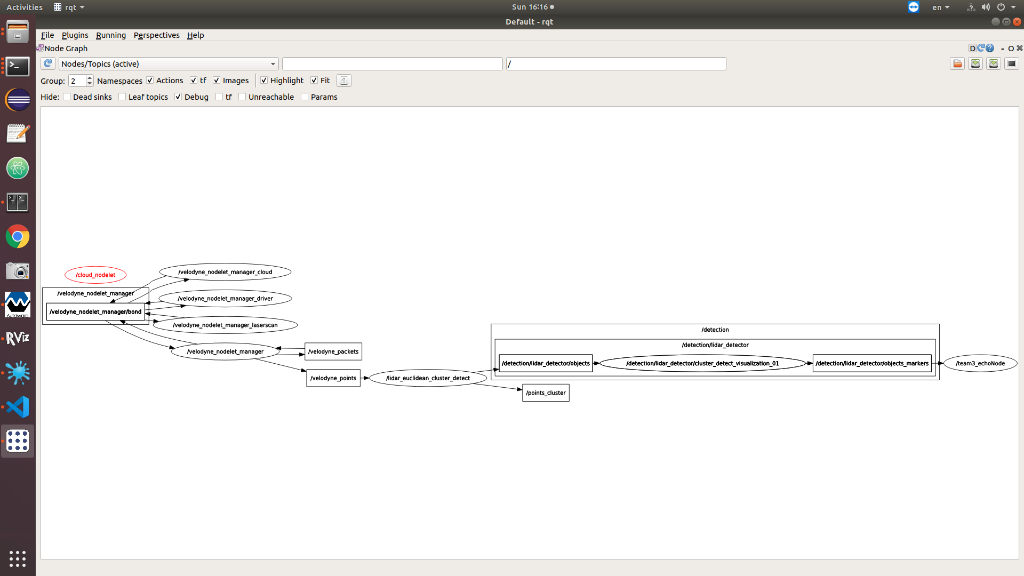The image size is (1024, 576).
Task: Open the Help menu
Action: 195,35
